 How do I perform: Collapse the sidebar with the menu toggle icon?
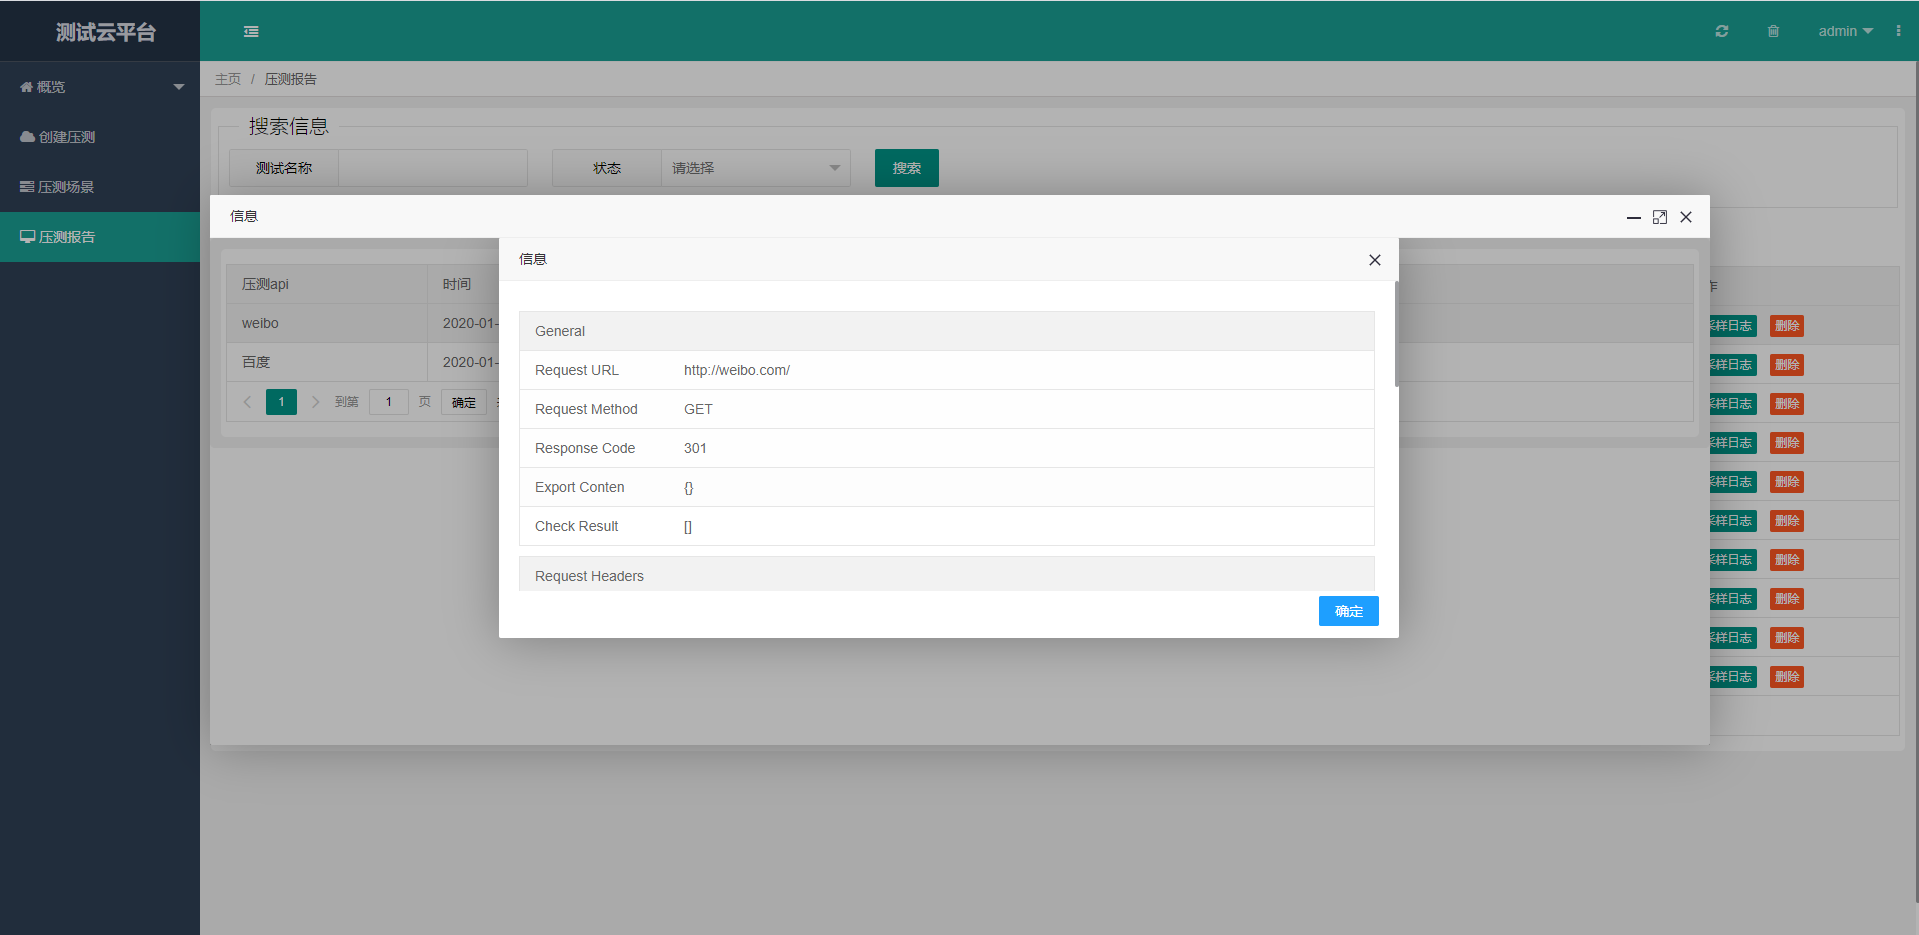click(251, 32)
